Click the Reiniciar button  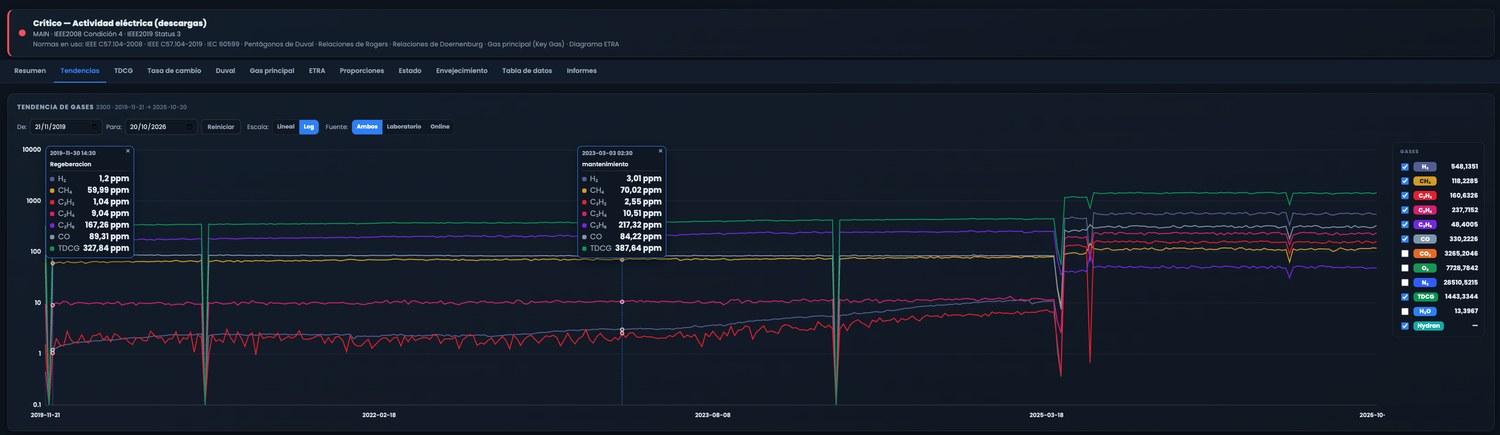pyautogui.click(x=221, y=127)
